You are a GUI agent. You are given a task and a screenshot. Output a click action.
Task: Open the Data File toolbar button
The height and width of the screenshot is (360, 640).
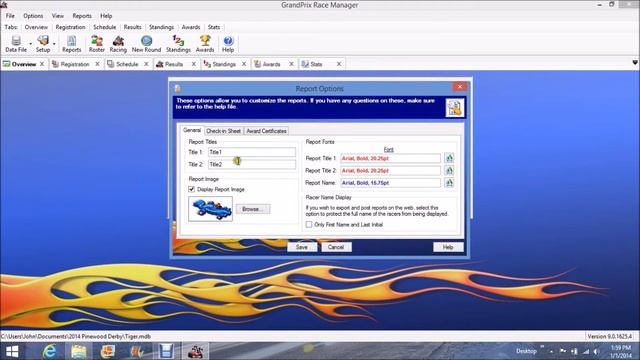click(16, 44)
